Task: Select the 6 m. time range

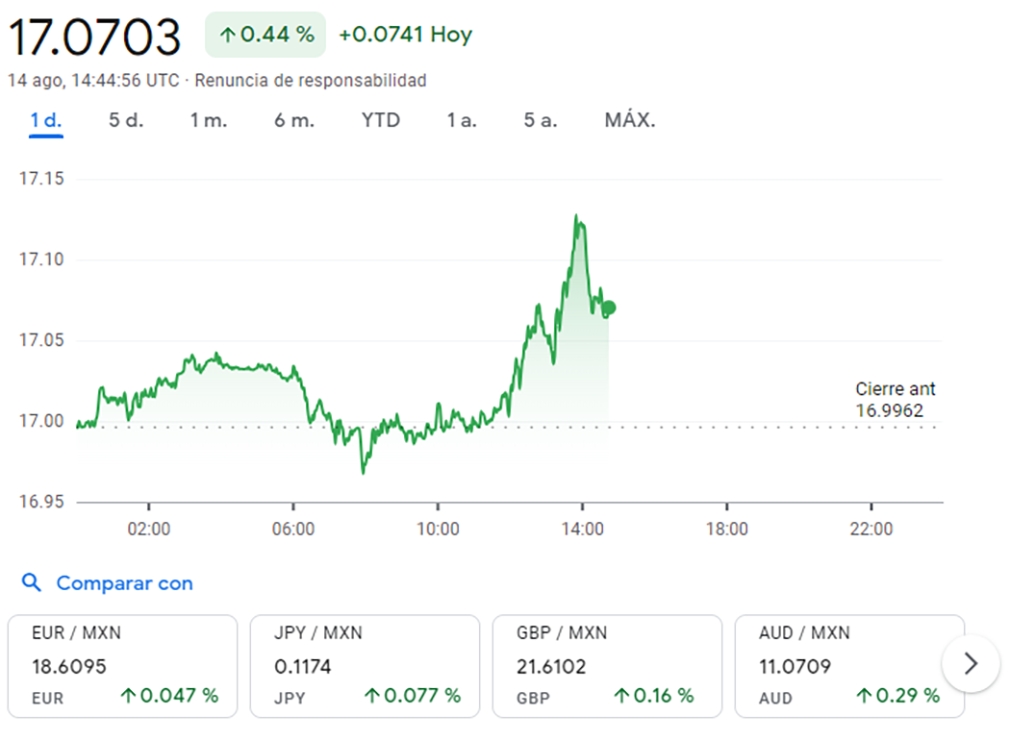Action: click(294, 121)
